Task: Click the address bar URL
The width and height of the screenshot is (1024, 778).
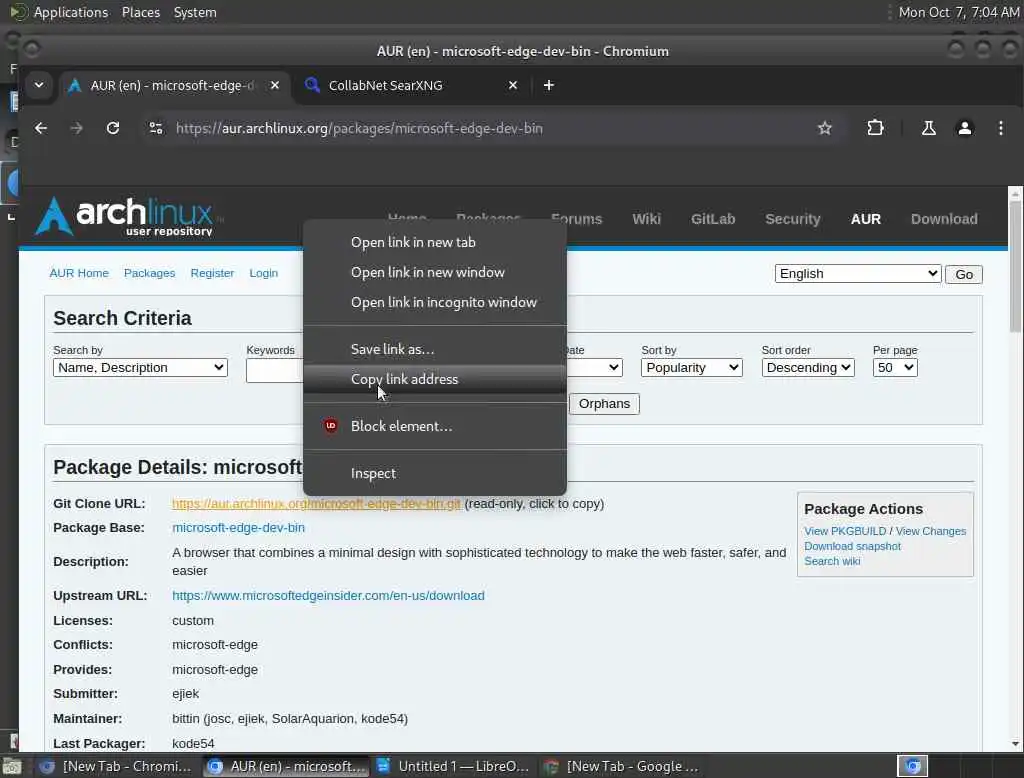Action: coord(359,128)
